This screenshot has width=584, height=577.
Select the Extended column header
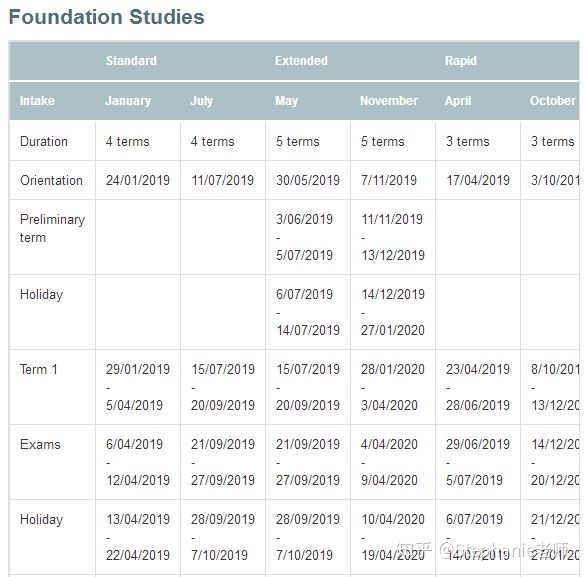tap(301, 61)
